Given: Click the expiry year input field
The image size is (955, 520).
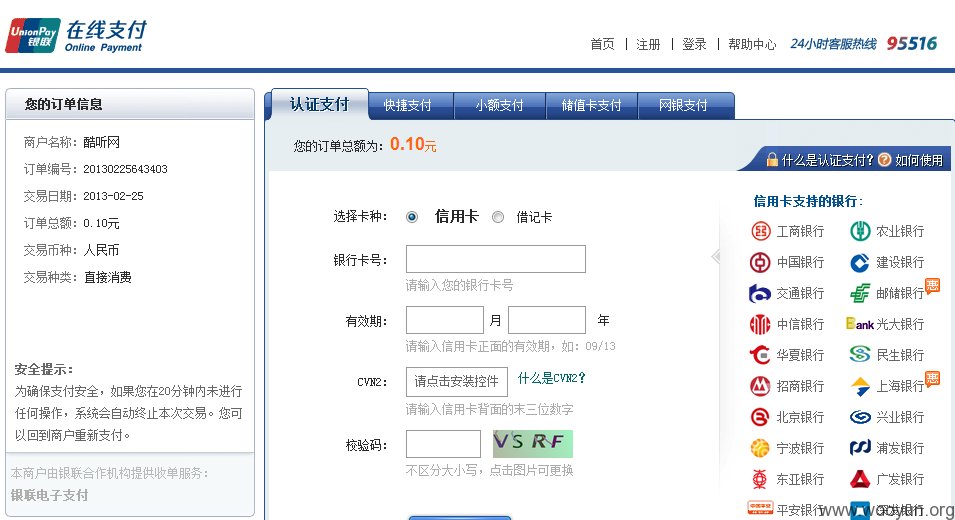Looking at the screenshot, I should [x=547, y=320].
